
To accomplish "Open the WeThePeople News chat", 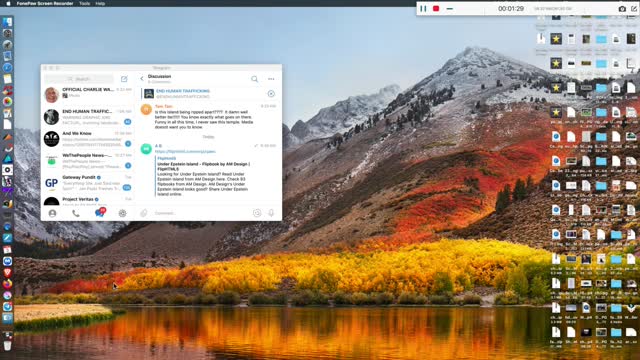I will (88, 161).
